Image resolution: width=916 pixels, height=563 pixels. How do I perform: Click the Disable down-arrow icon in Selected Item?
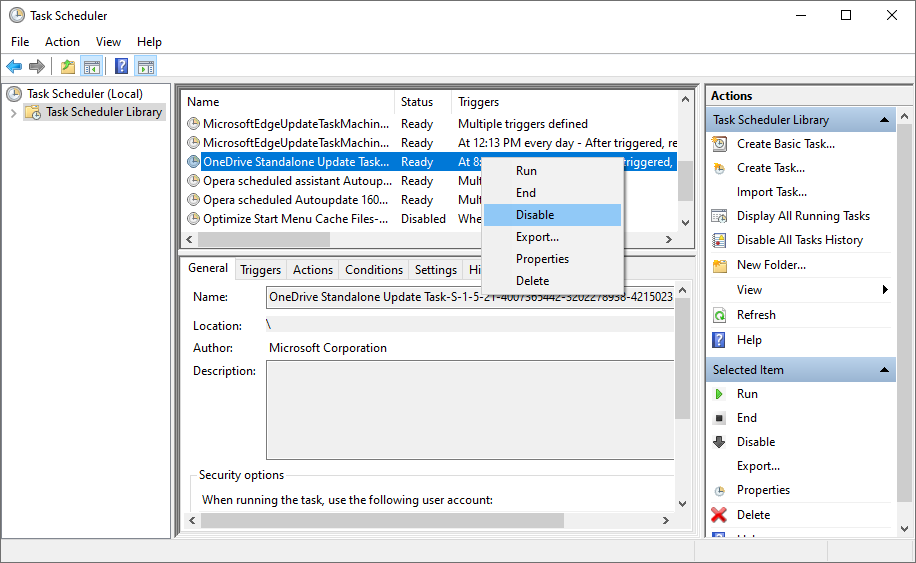coord(720,442)
